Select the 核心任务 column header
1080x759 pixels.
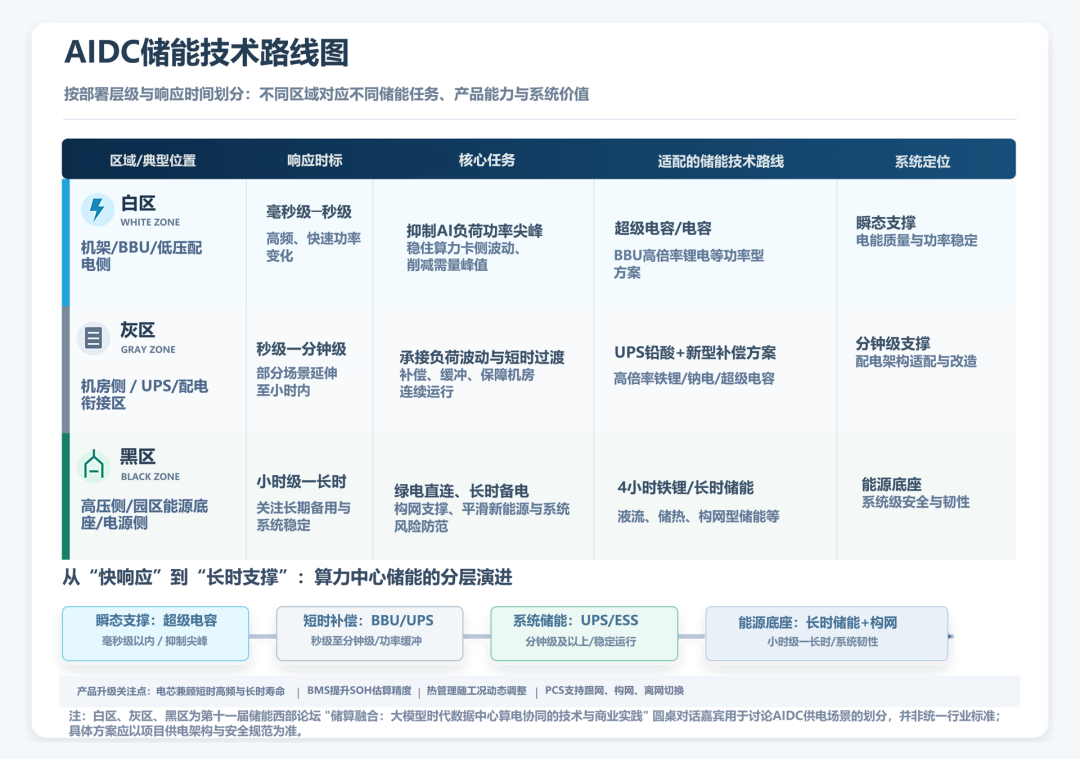487,160
